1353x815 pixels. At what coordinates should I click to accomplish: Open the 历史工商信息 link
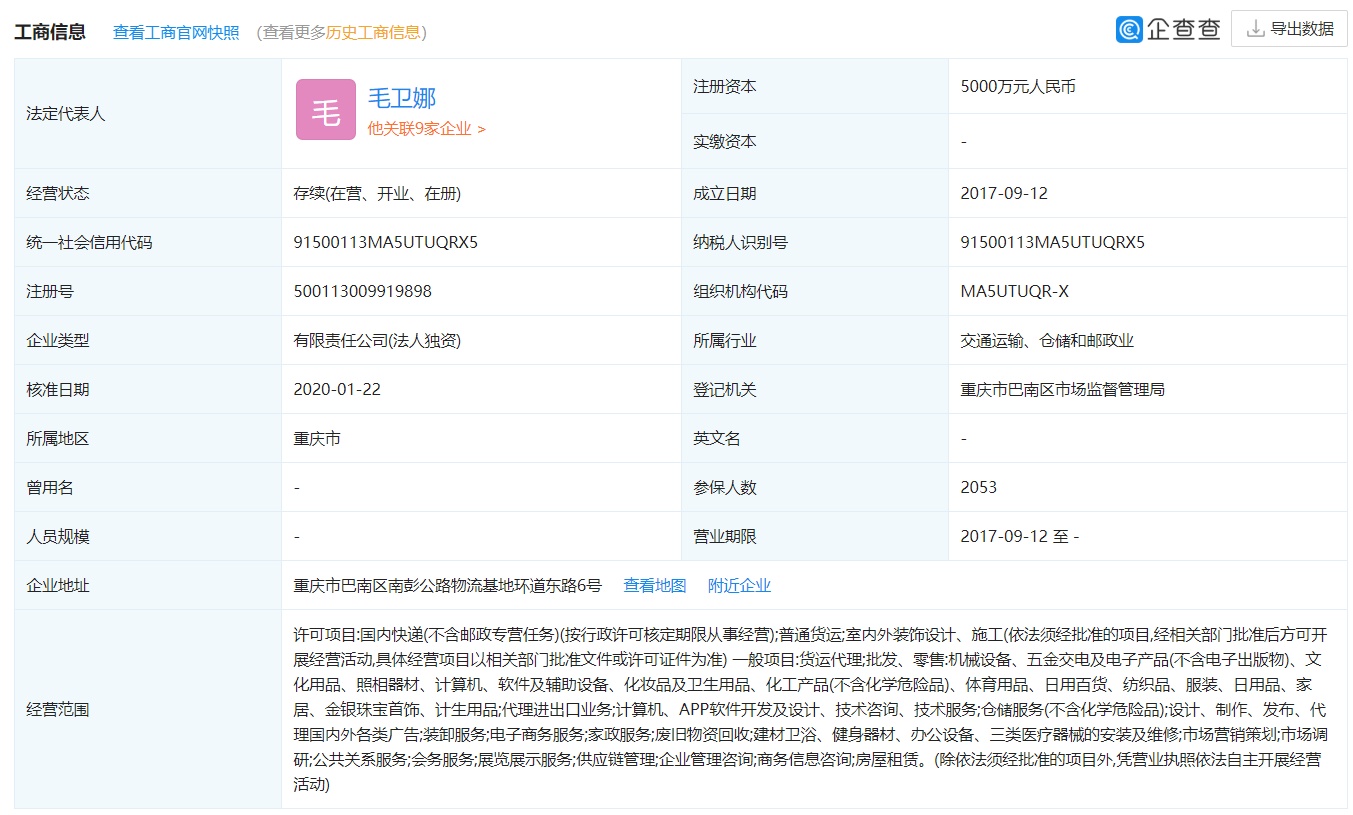pyautogui.click(x=374, y=32)
